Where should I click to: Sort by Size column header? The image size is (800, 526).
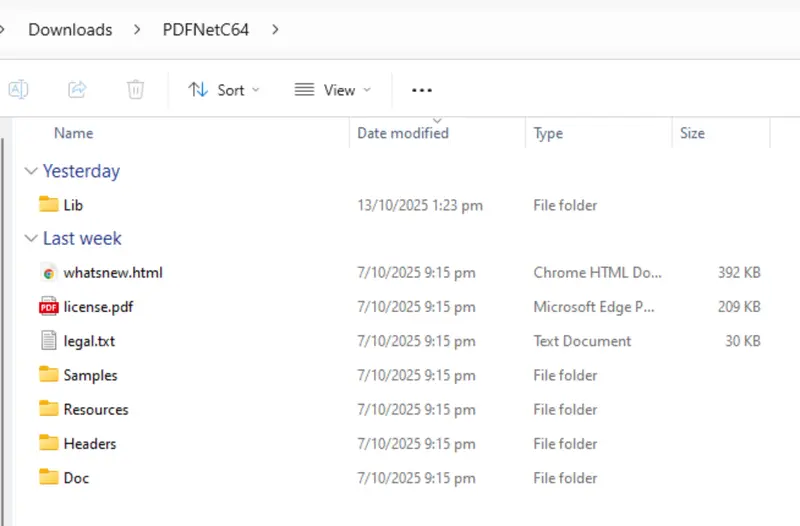coord(692,133)
